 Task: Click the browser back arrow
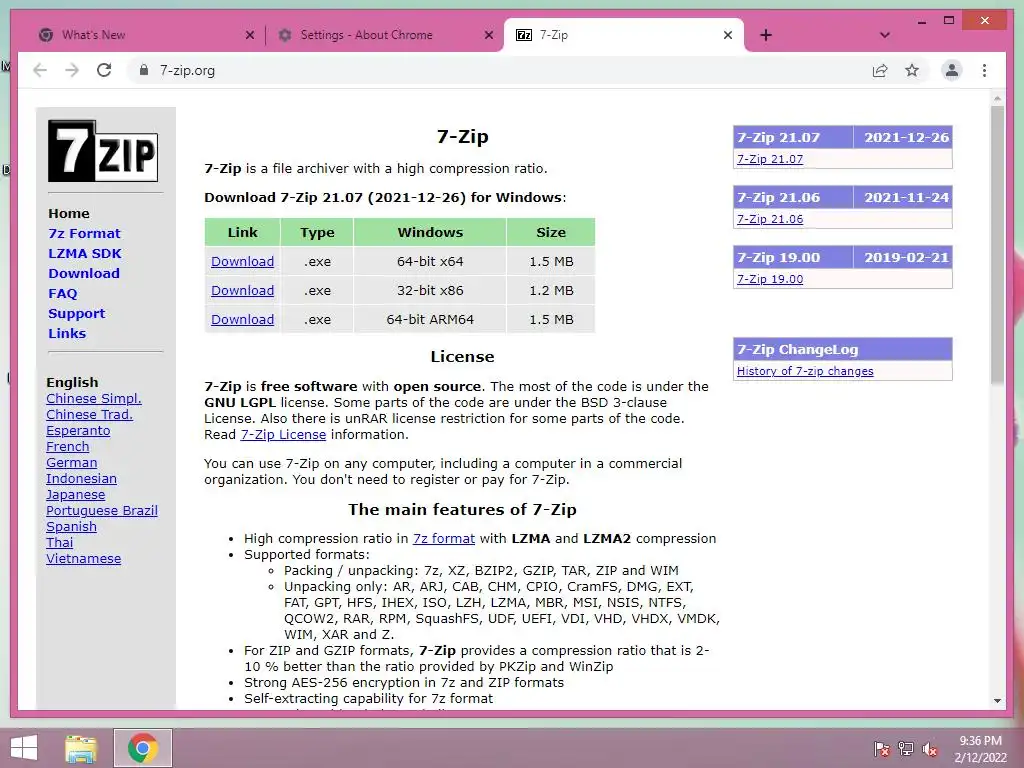pyautogui.click(x=40, y=71)
